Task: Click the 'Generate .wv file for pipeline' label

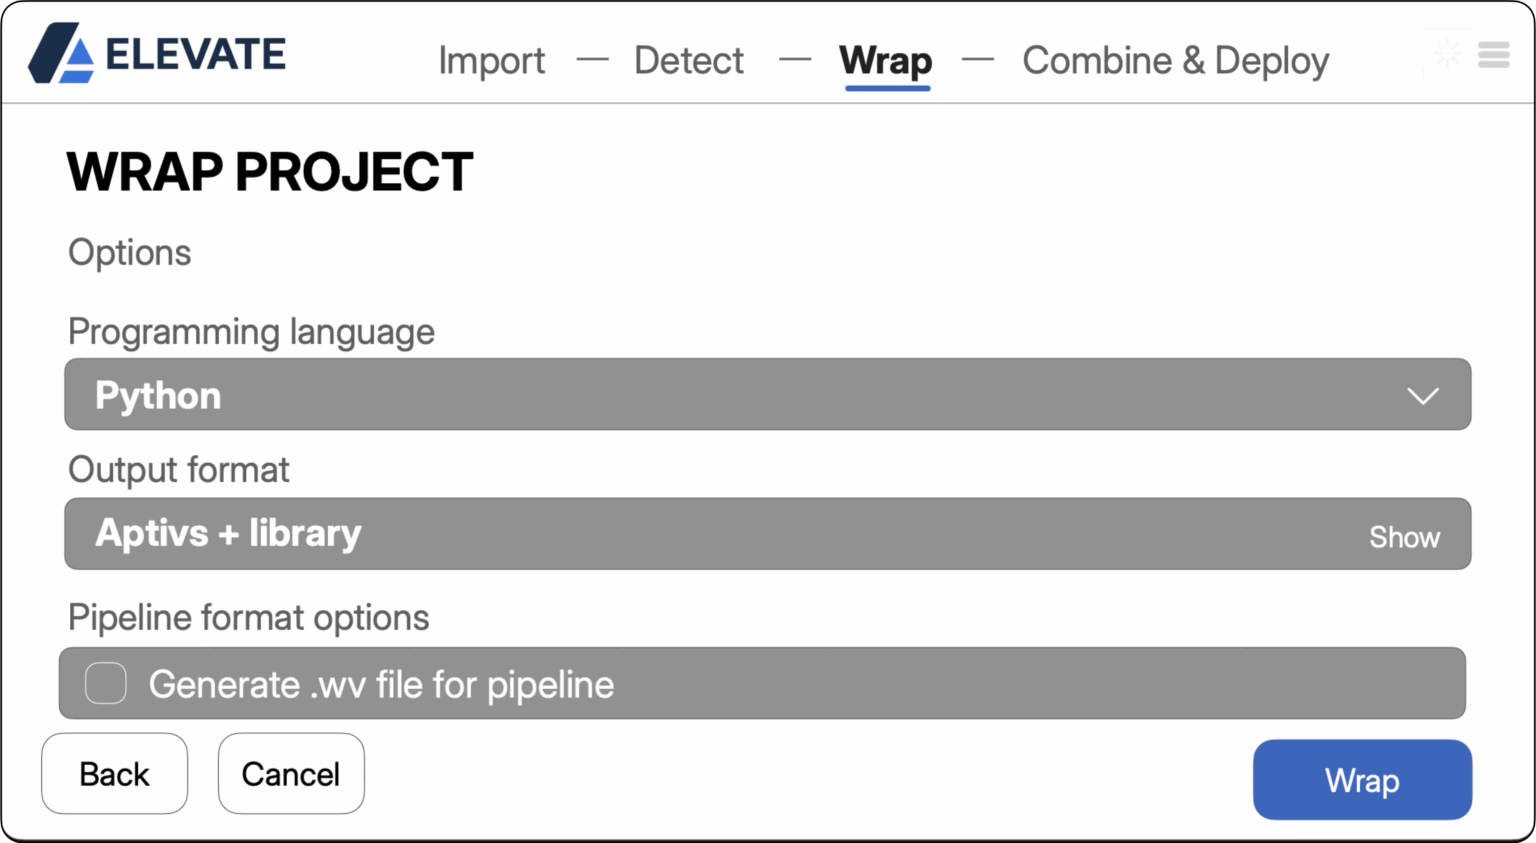Action: 381,685
